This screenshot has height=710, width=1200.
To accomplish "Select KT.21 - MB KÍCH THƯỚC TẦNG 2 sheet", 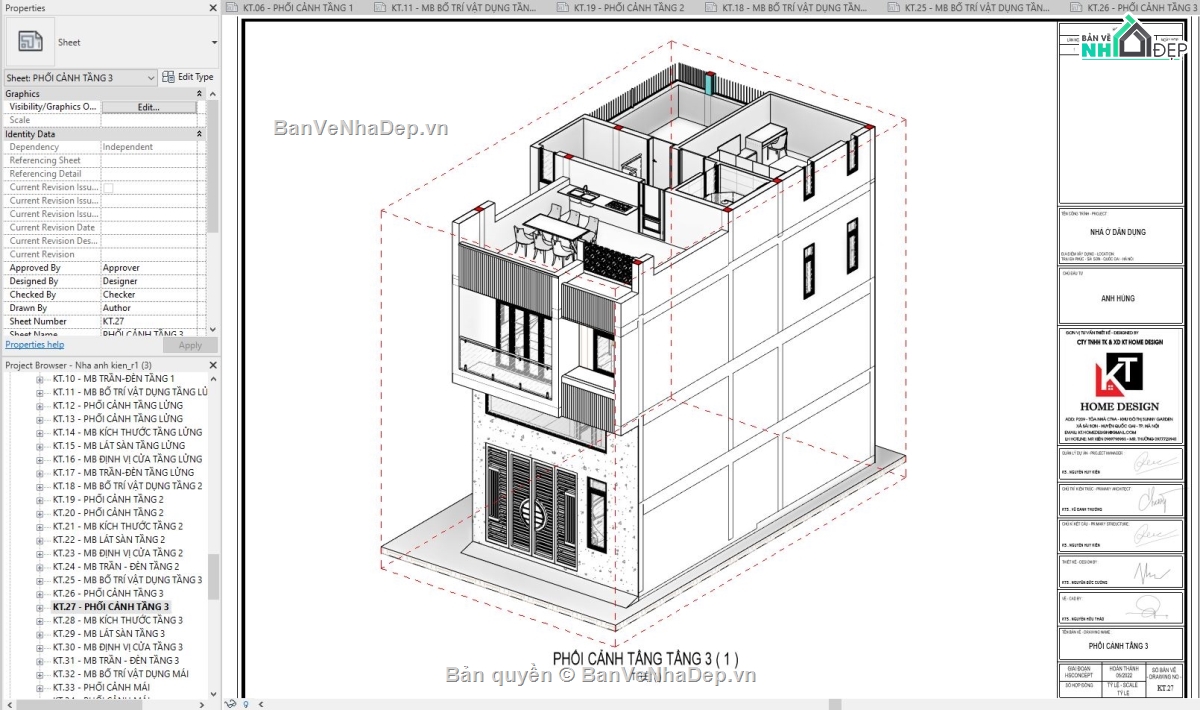I will point(118,526).
